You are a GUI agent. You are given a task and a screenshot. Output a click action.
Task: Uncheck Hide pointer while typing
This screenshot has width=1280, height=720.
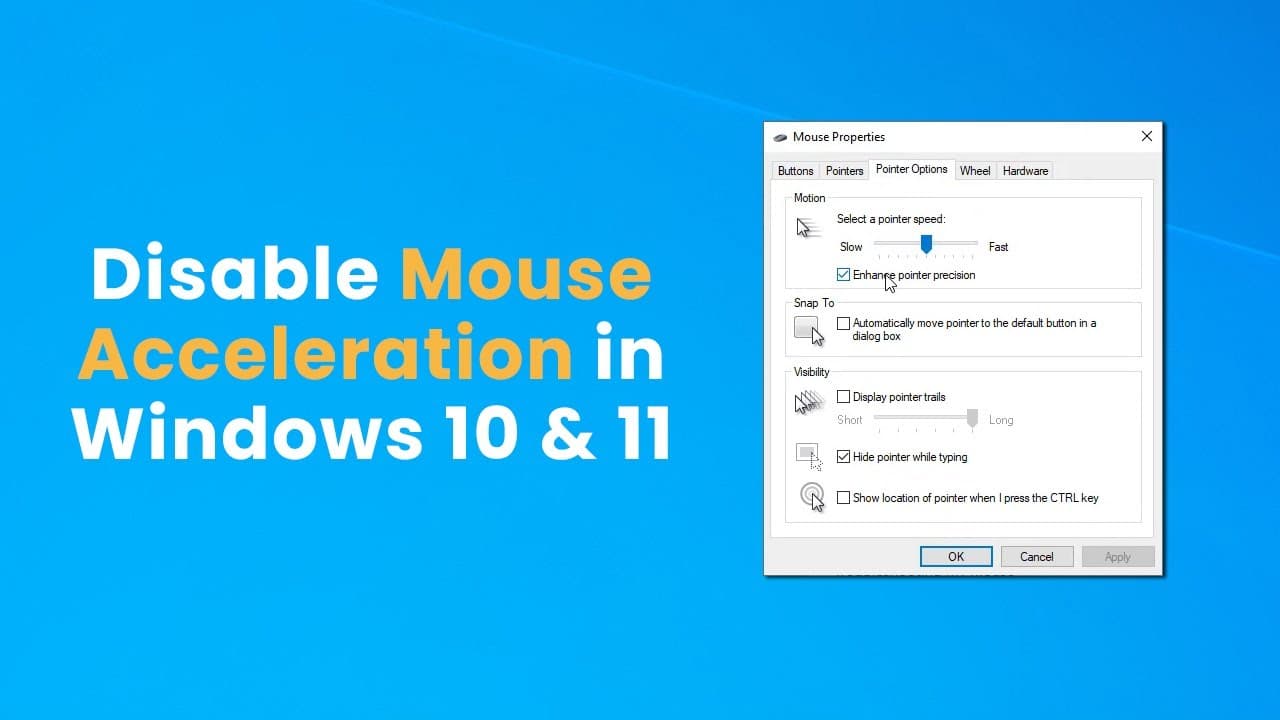point(843,457)
